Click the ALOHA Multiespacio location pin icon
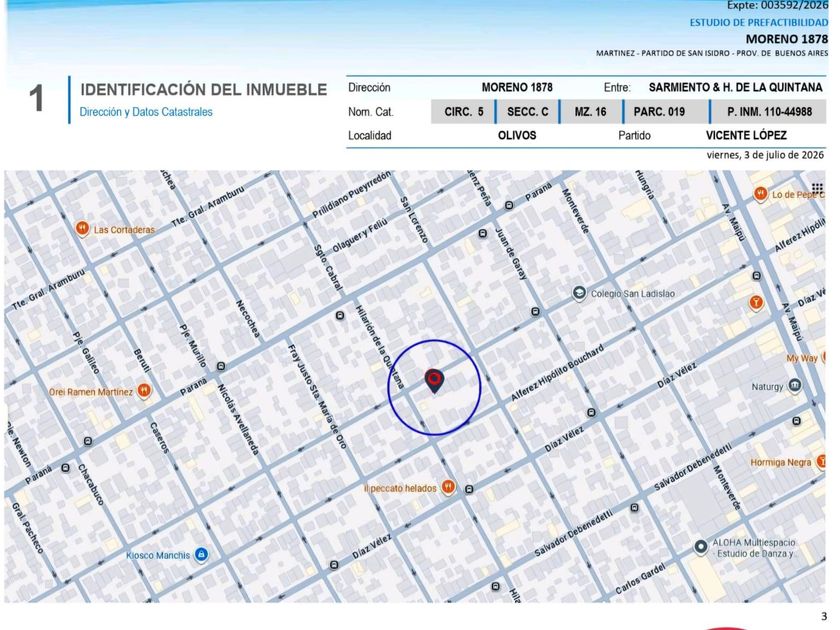The width and height of the screenshot is (840, 630). pos(701,547)
